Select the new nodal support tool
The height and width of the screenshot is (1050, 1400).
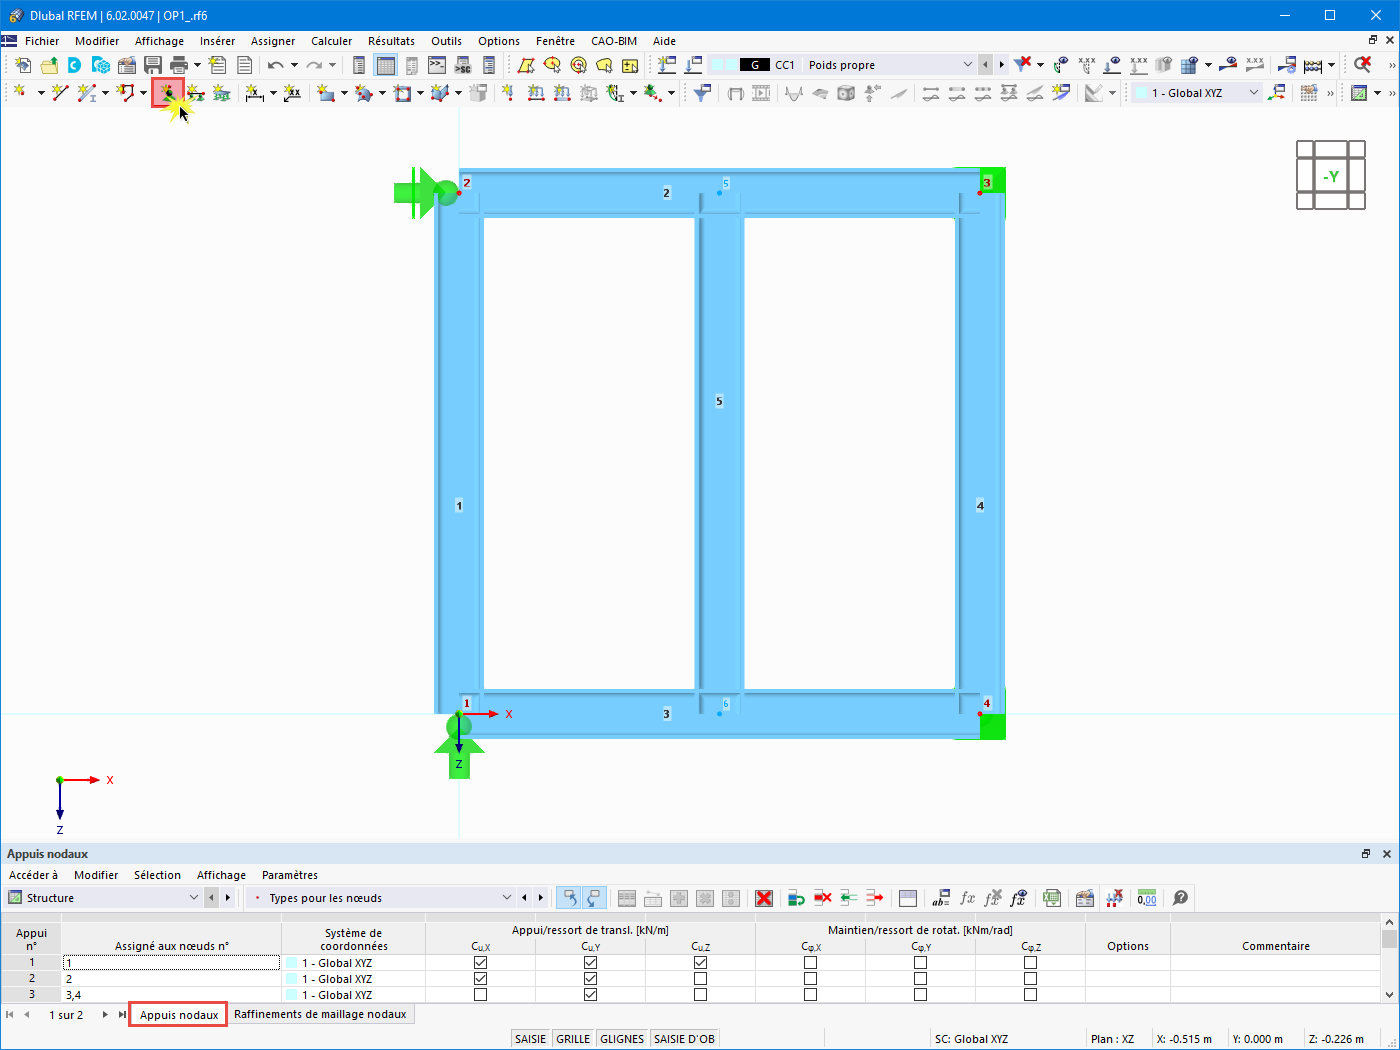tap(168, 93)
